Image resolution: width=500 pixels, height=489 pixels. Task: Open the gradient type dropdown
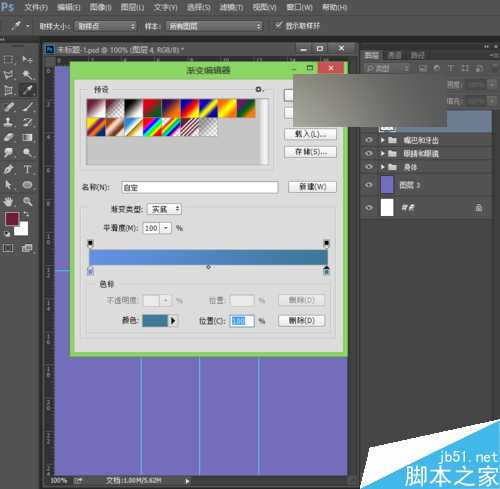(x=164, y=209)
